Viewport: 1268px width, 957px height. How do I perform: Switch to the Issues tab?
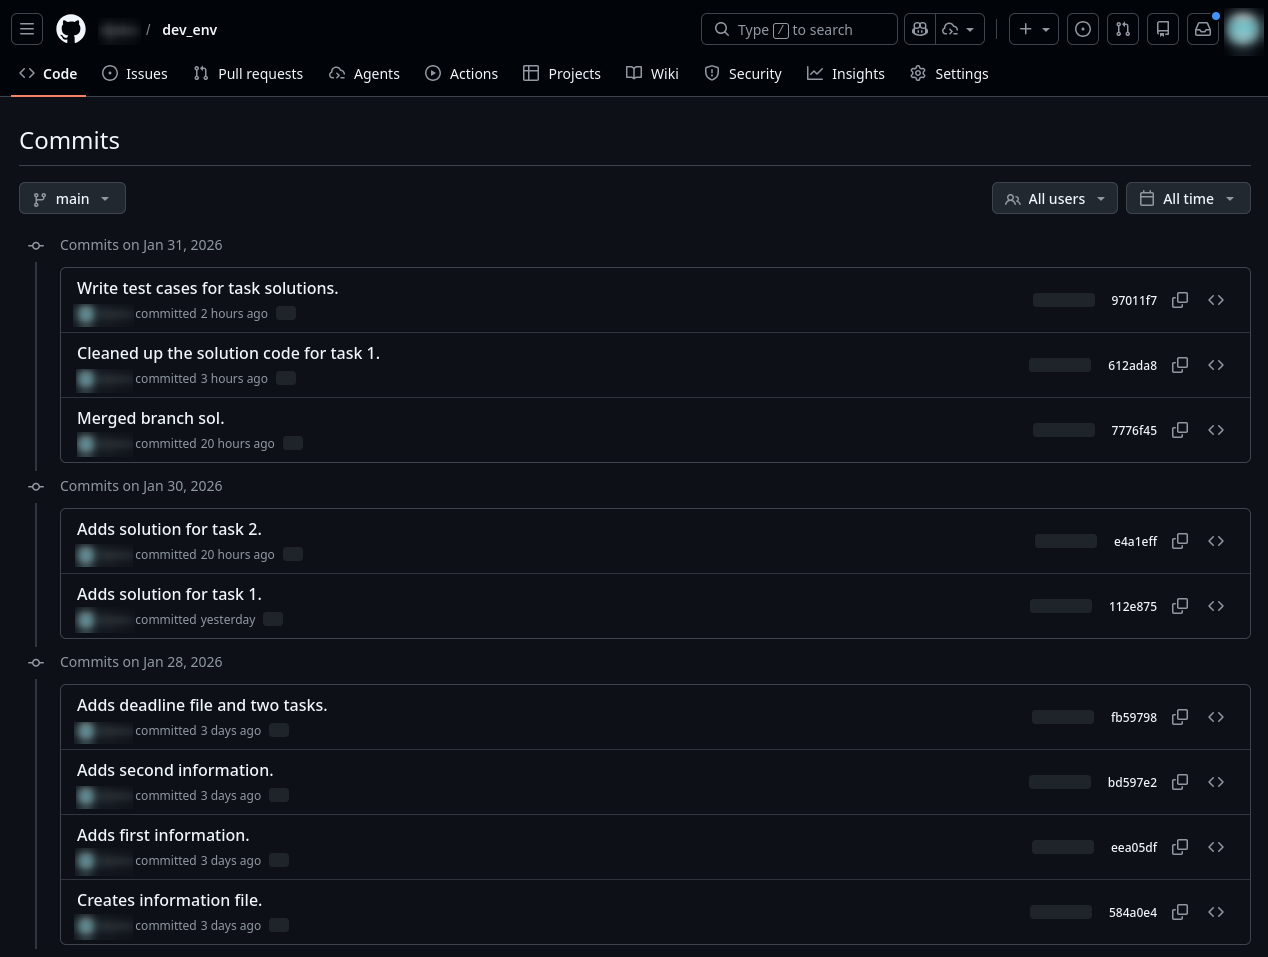tap(135, 74)
